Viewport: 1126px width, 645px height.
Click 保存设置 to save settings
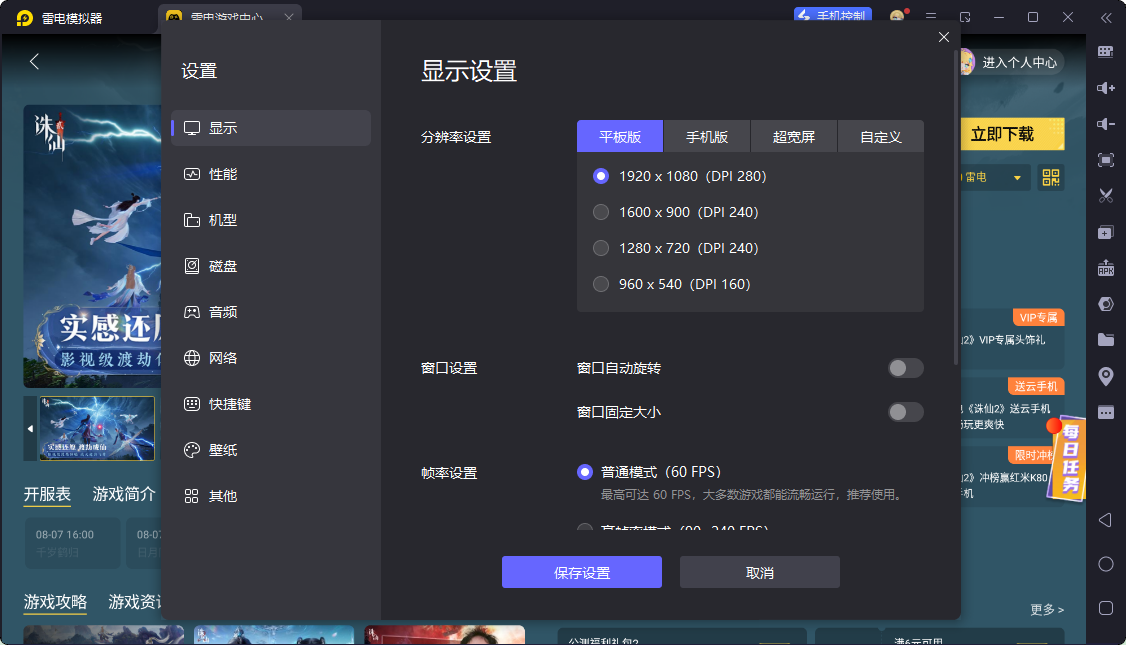pyautogui.click(x=582, y=572)
